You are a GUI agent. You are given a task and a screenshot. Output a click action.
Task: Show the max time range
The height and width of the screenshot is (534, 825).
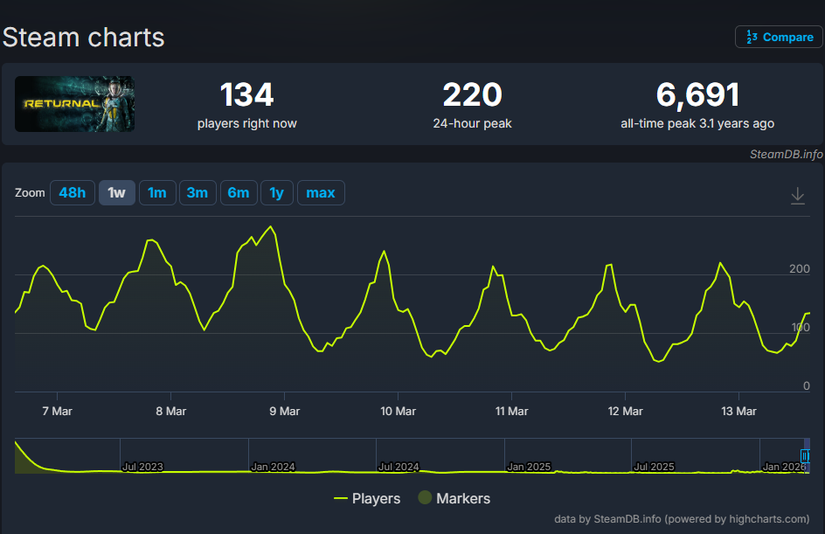point(320,192)
